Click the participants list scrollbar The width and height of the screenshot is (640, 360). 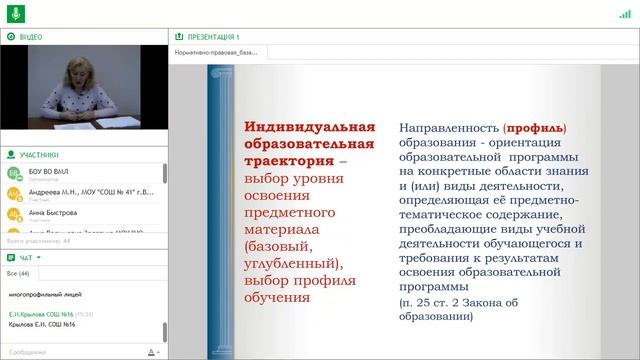[165, 173]
